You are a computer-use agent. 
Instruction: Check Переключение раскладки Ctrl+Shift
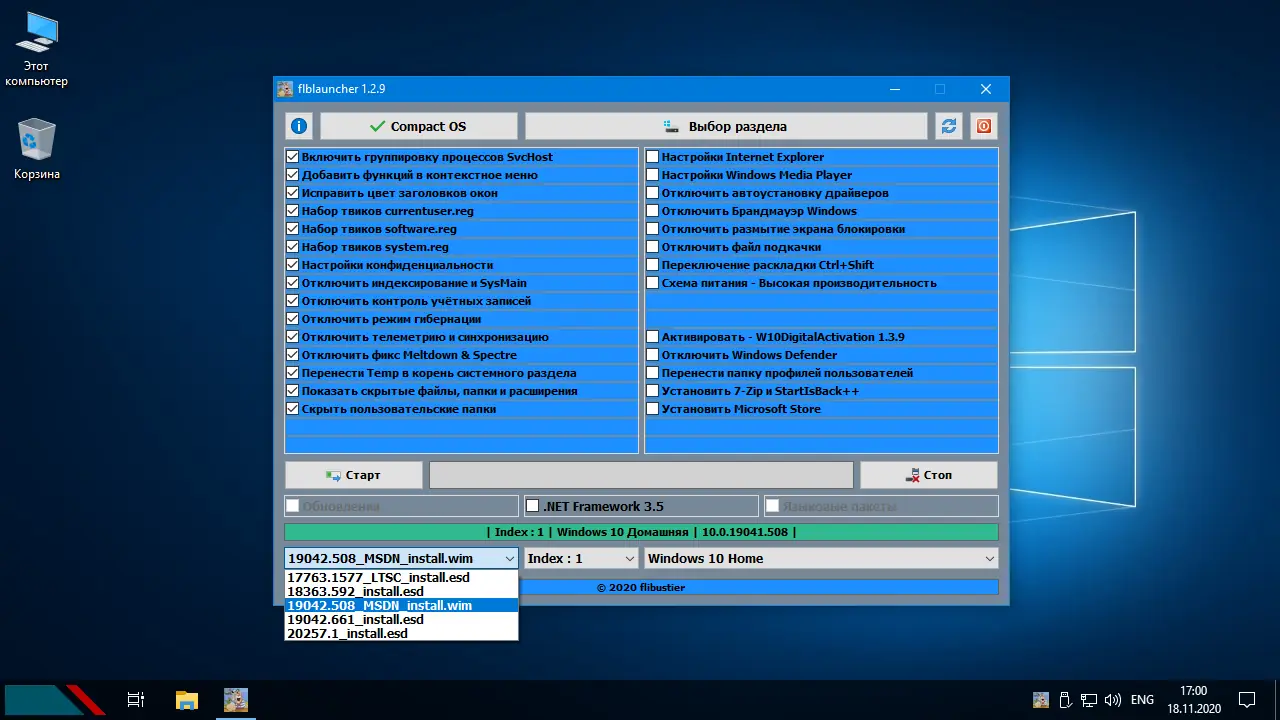[653, 265]
